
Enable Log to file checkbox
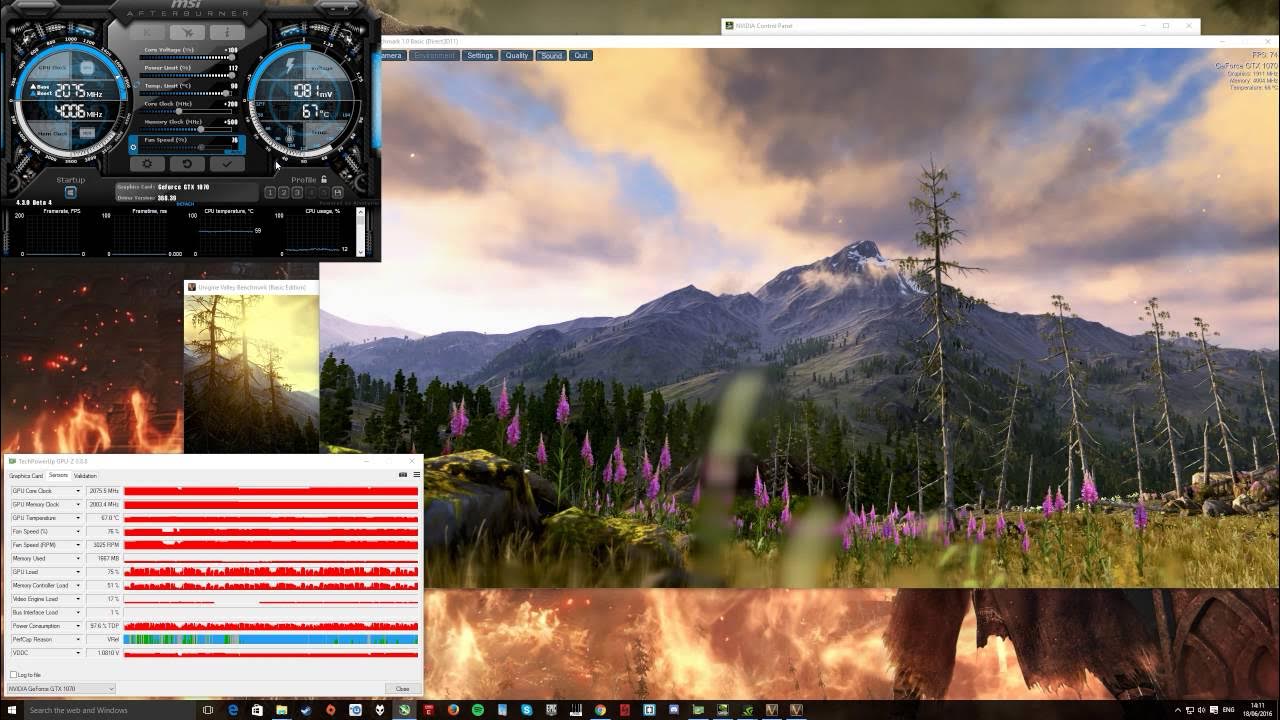tap(13, 675)
